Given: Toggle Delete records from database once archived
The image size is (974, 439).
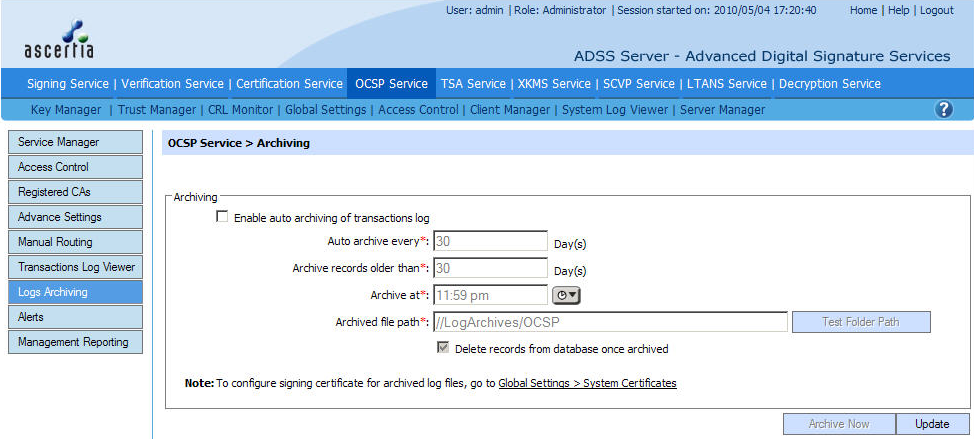Looking at the screenshot, I should point(443,349).
